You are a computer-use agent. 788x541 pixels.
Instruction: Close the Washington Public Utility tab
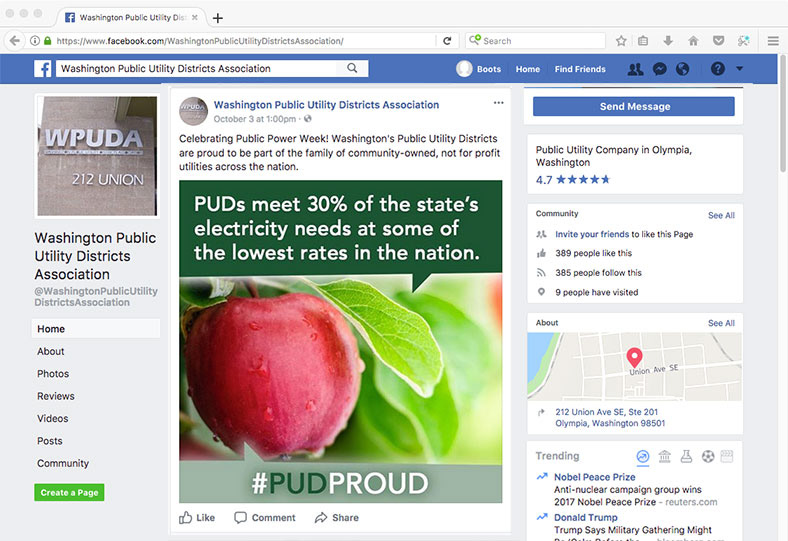(x=195, y=18)
